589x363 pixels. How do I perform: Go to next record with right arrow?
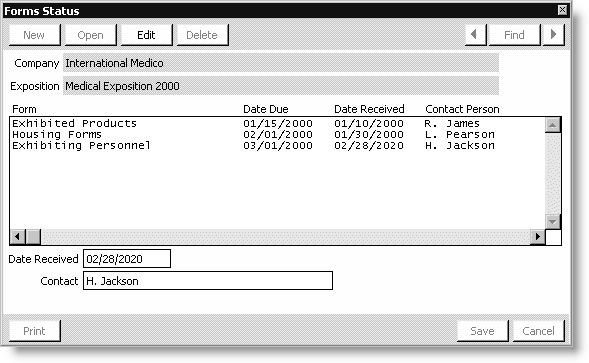553,35
